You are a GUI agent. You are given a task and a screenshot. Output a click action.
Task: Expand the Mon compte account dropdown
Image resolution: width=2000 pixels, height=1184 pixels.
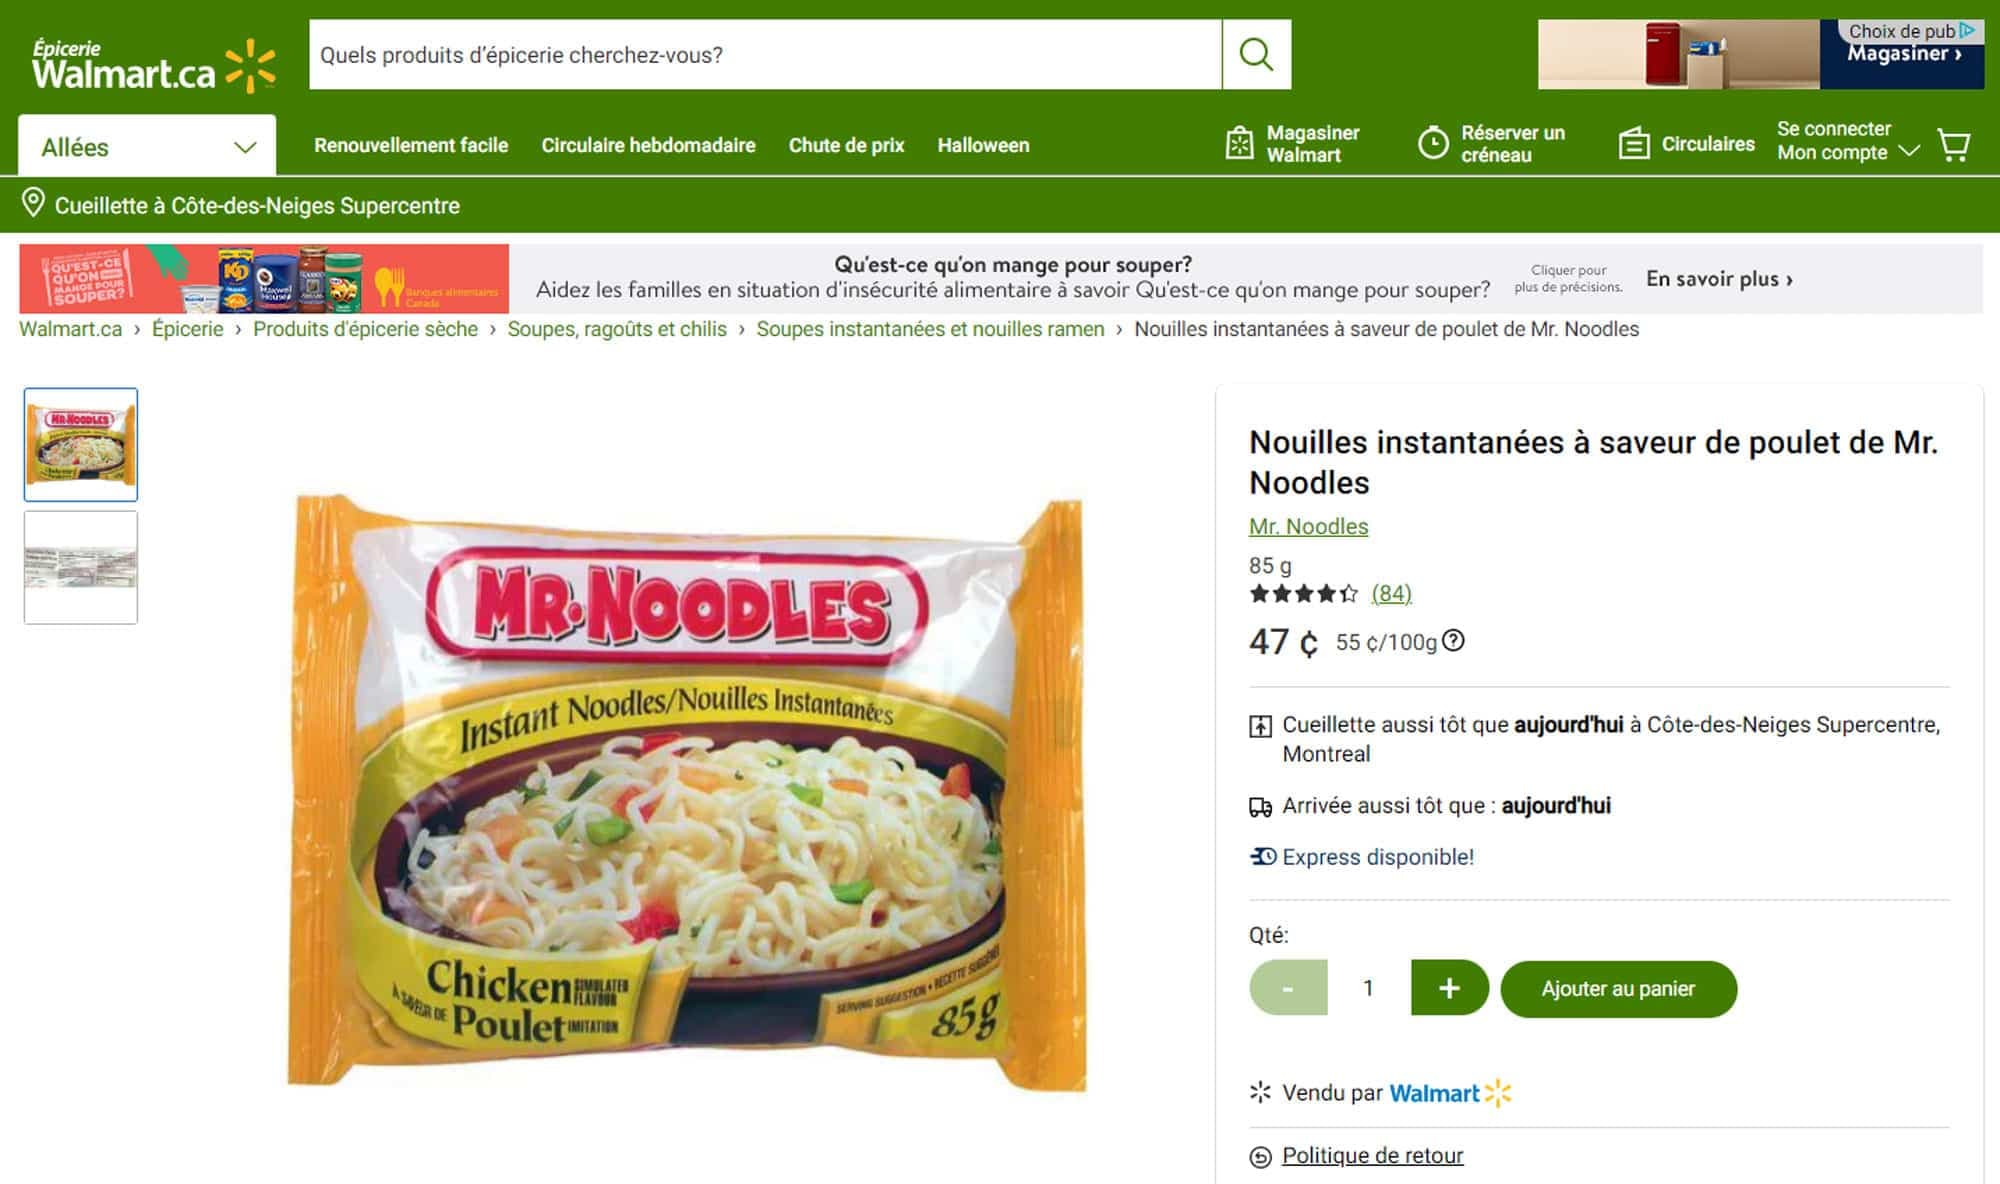[x=1909, y=151]
